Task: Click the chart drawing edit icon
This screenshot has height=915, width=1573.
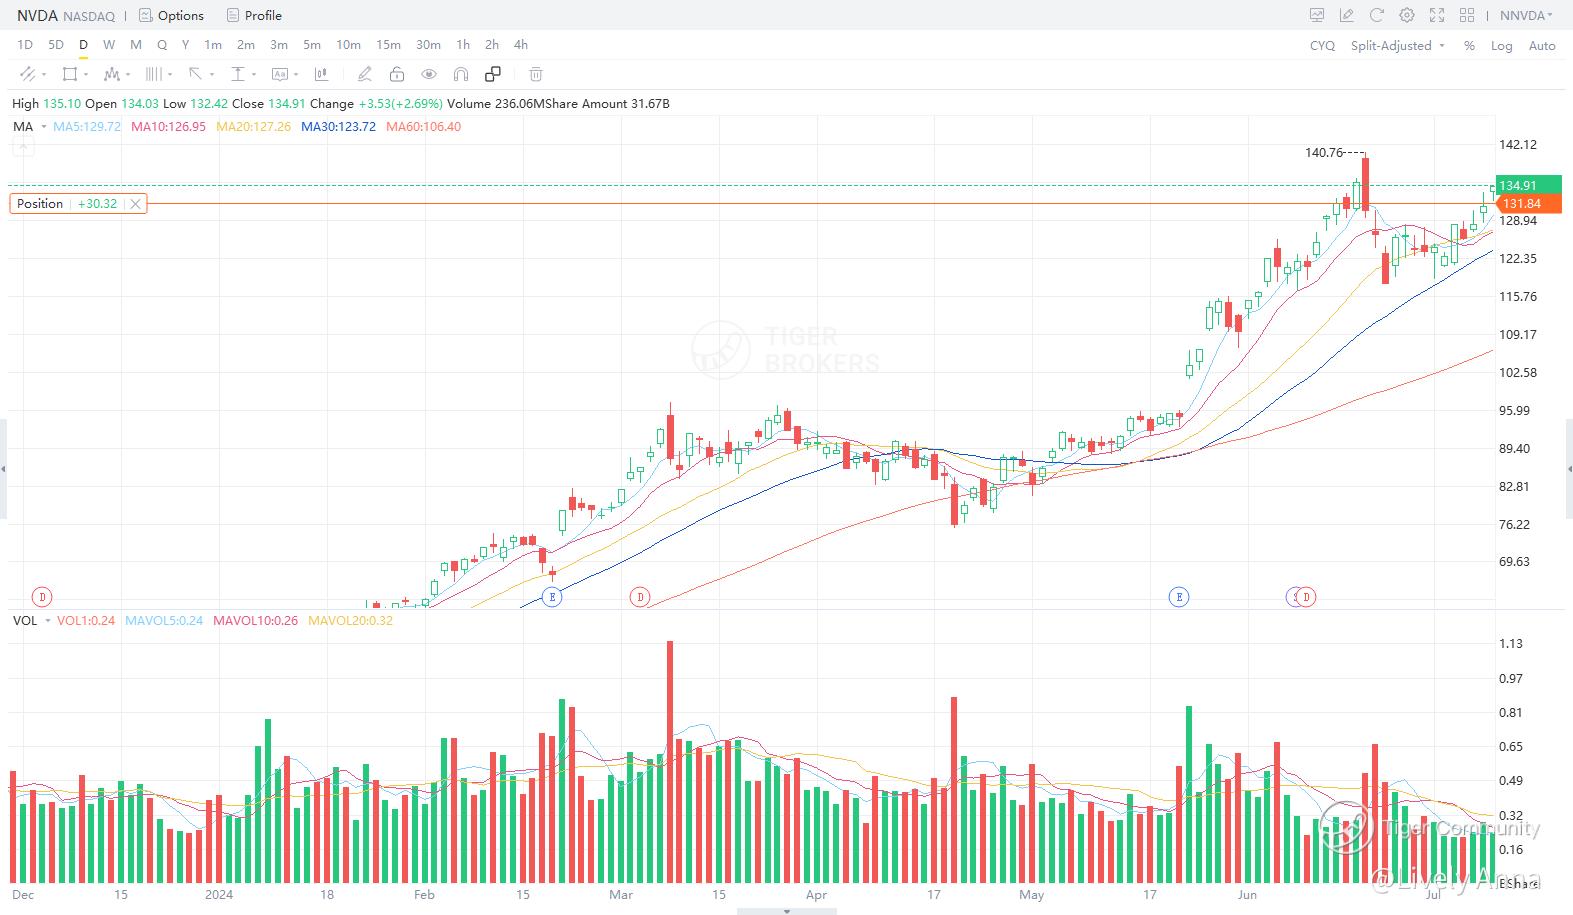Action: point(1347,15)
